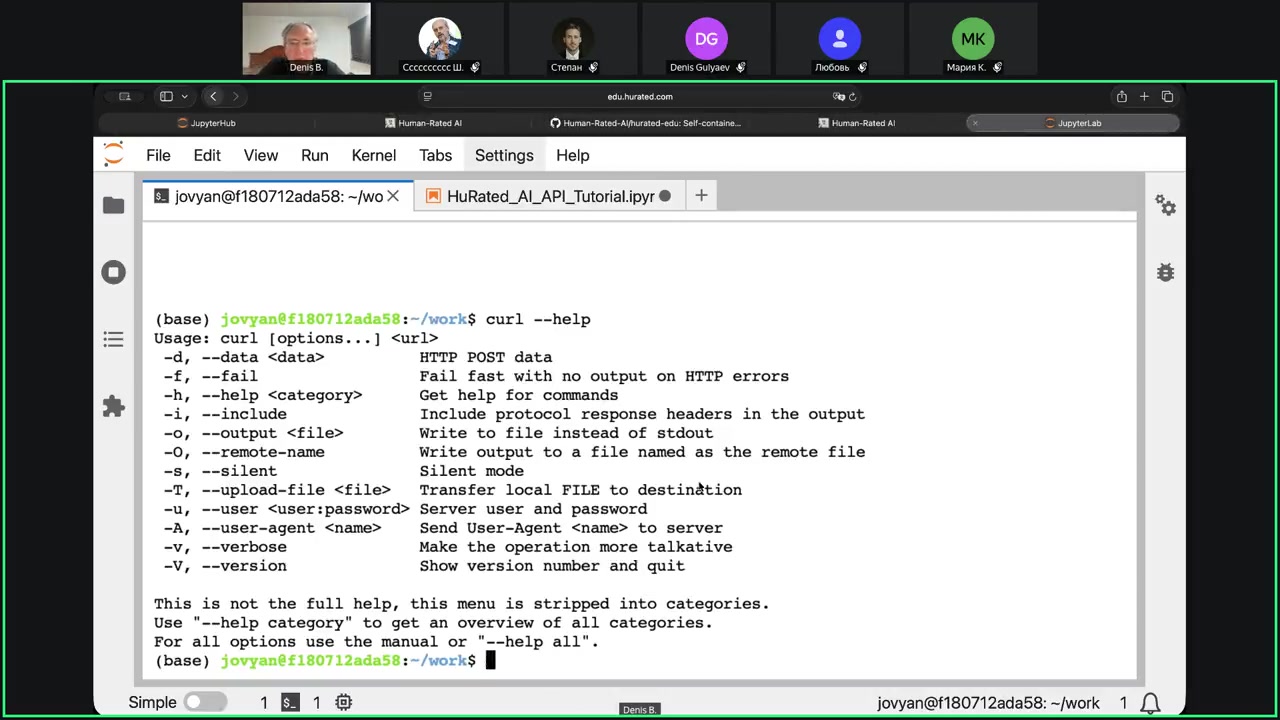Expand the Safari sidebar dropdown chevron
The image size is (1280, 720).
[x=184, y=97]
